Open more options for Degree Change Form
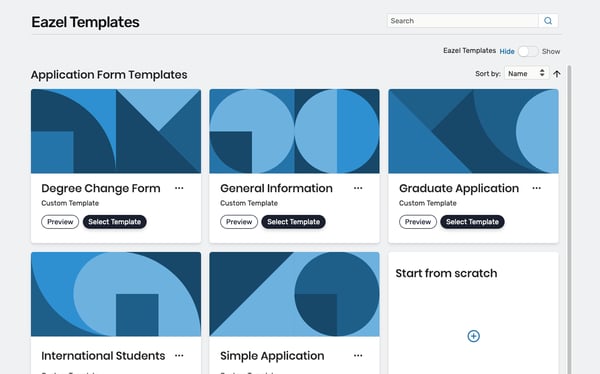The height and width of the screenshot is (374, 600). pos(179,188)
